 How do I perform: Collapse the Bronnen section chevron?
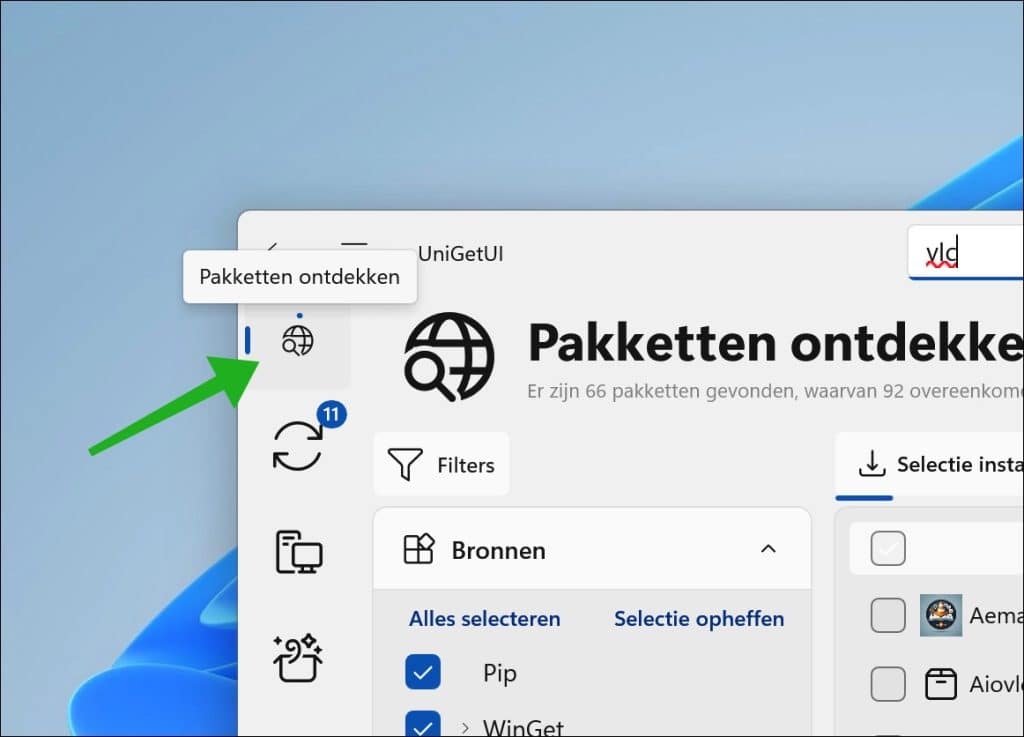tap(768, 549)
